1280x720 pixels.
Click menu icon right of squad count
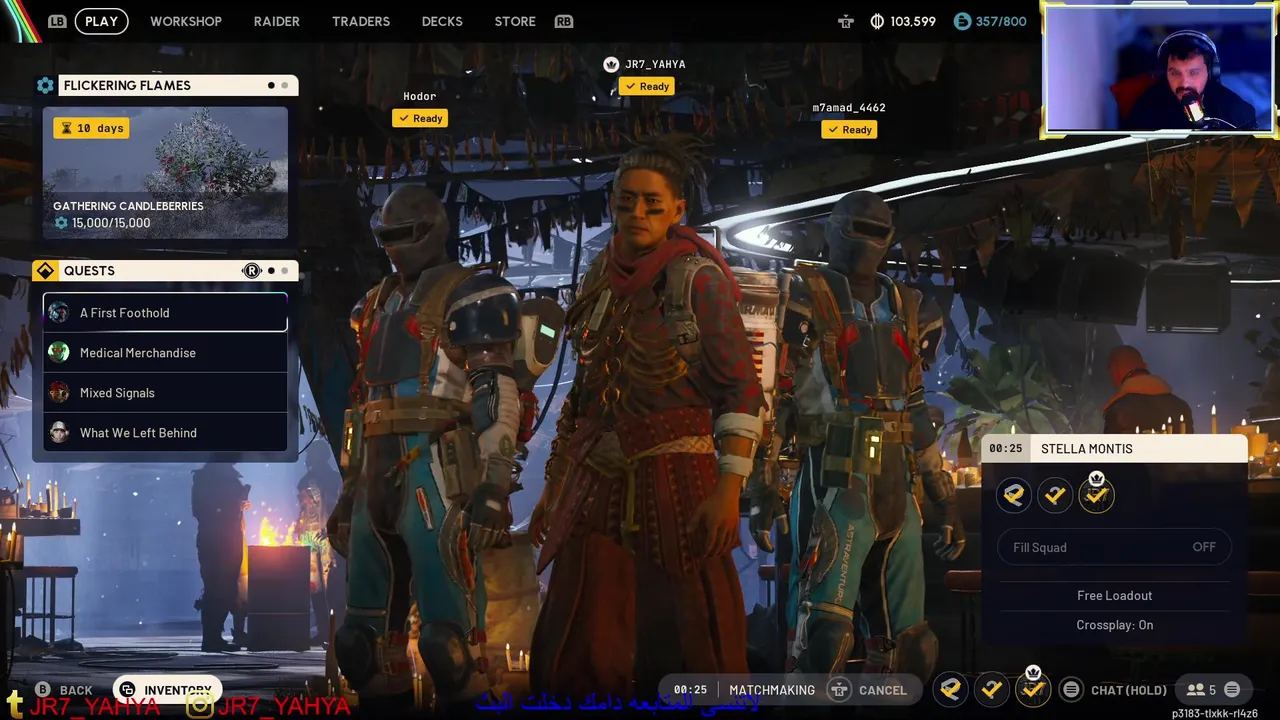tap(1232, 690)
